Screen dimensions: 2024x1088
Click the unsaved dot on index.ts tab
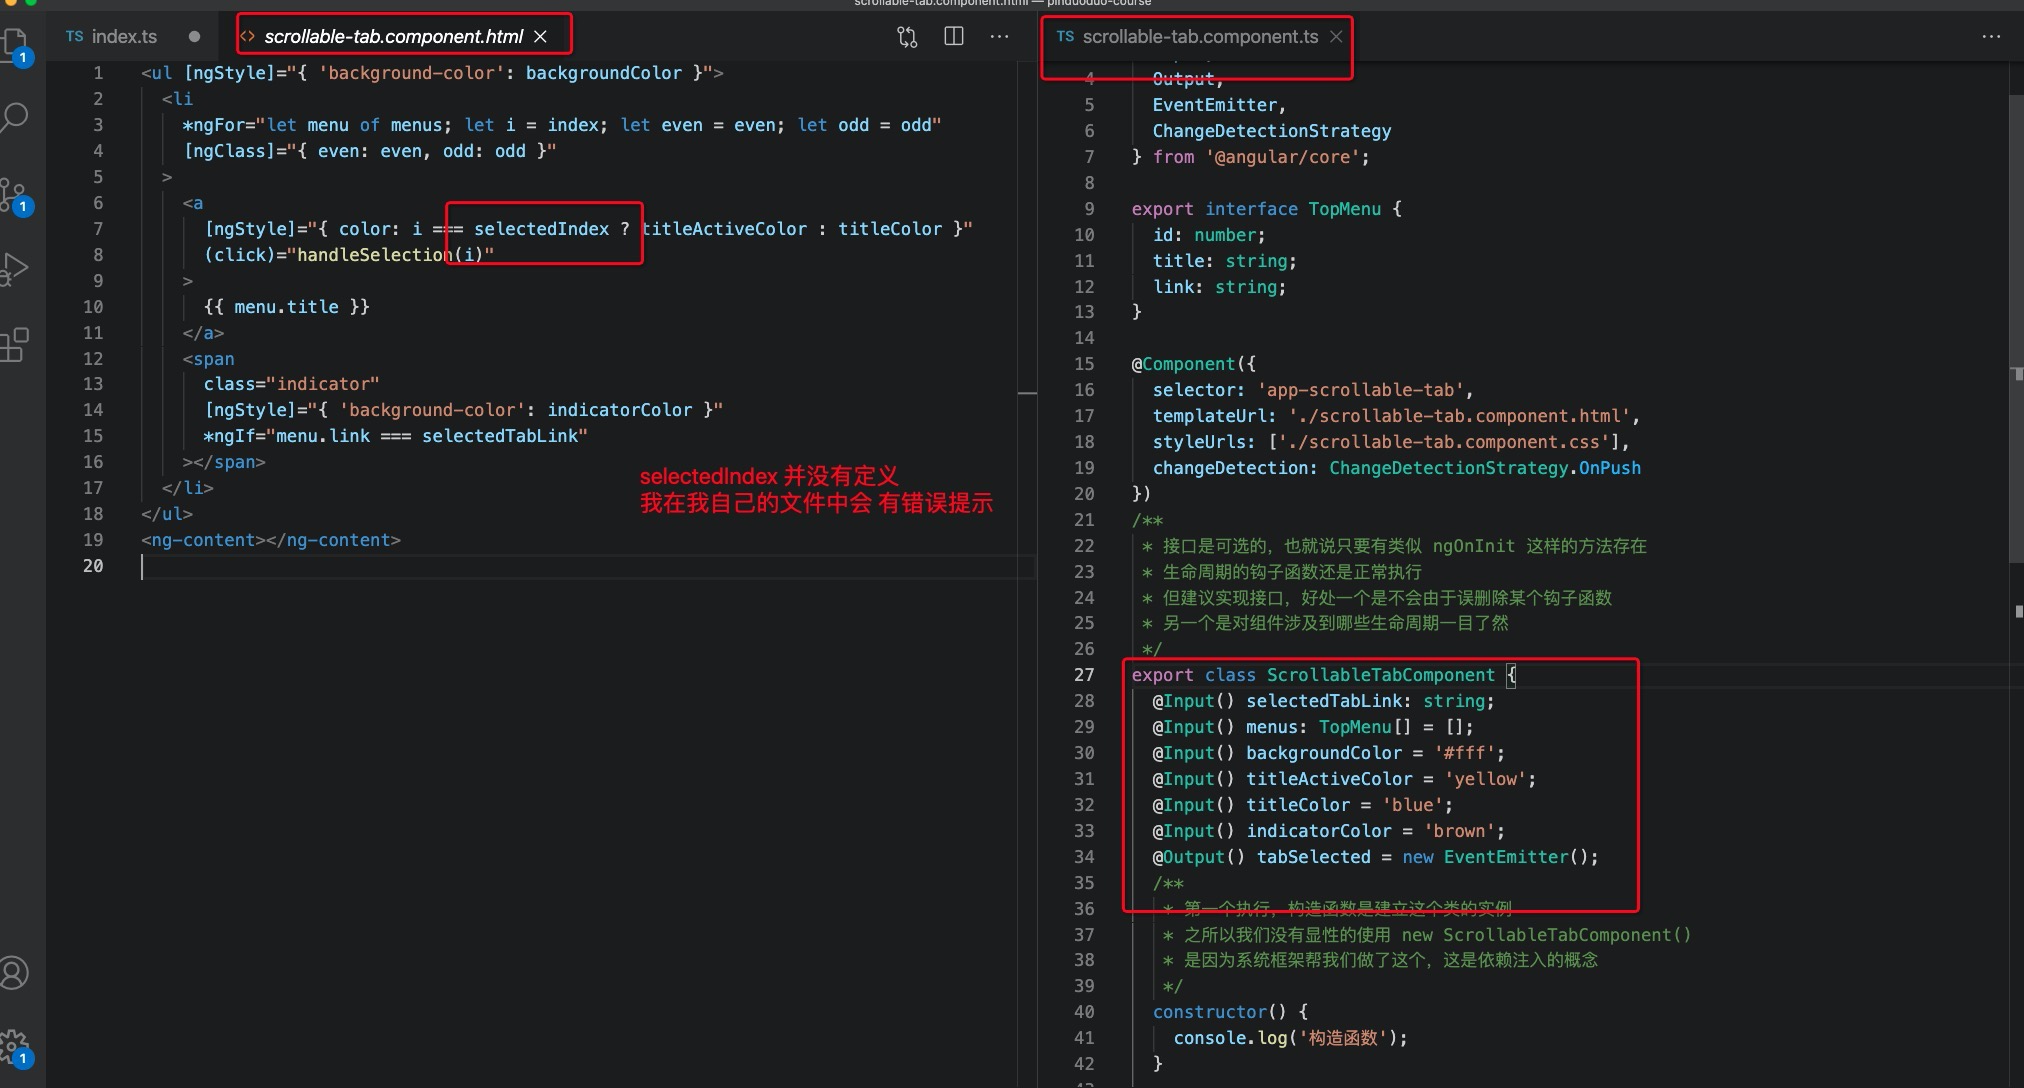(194, 37)
